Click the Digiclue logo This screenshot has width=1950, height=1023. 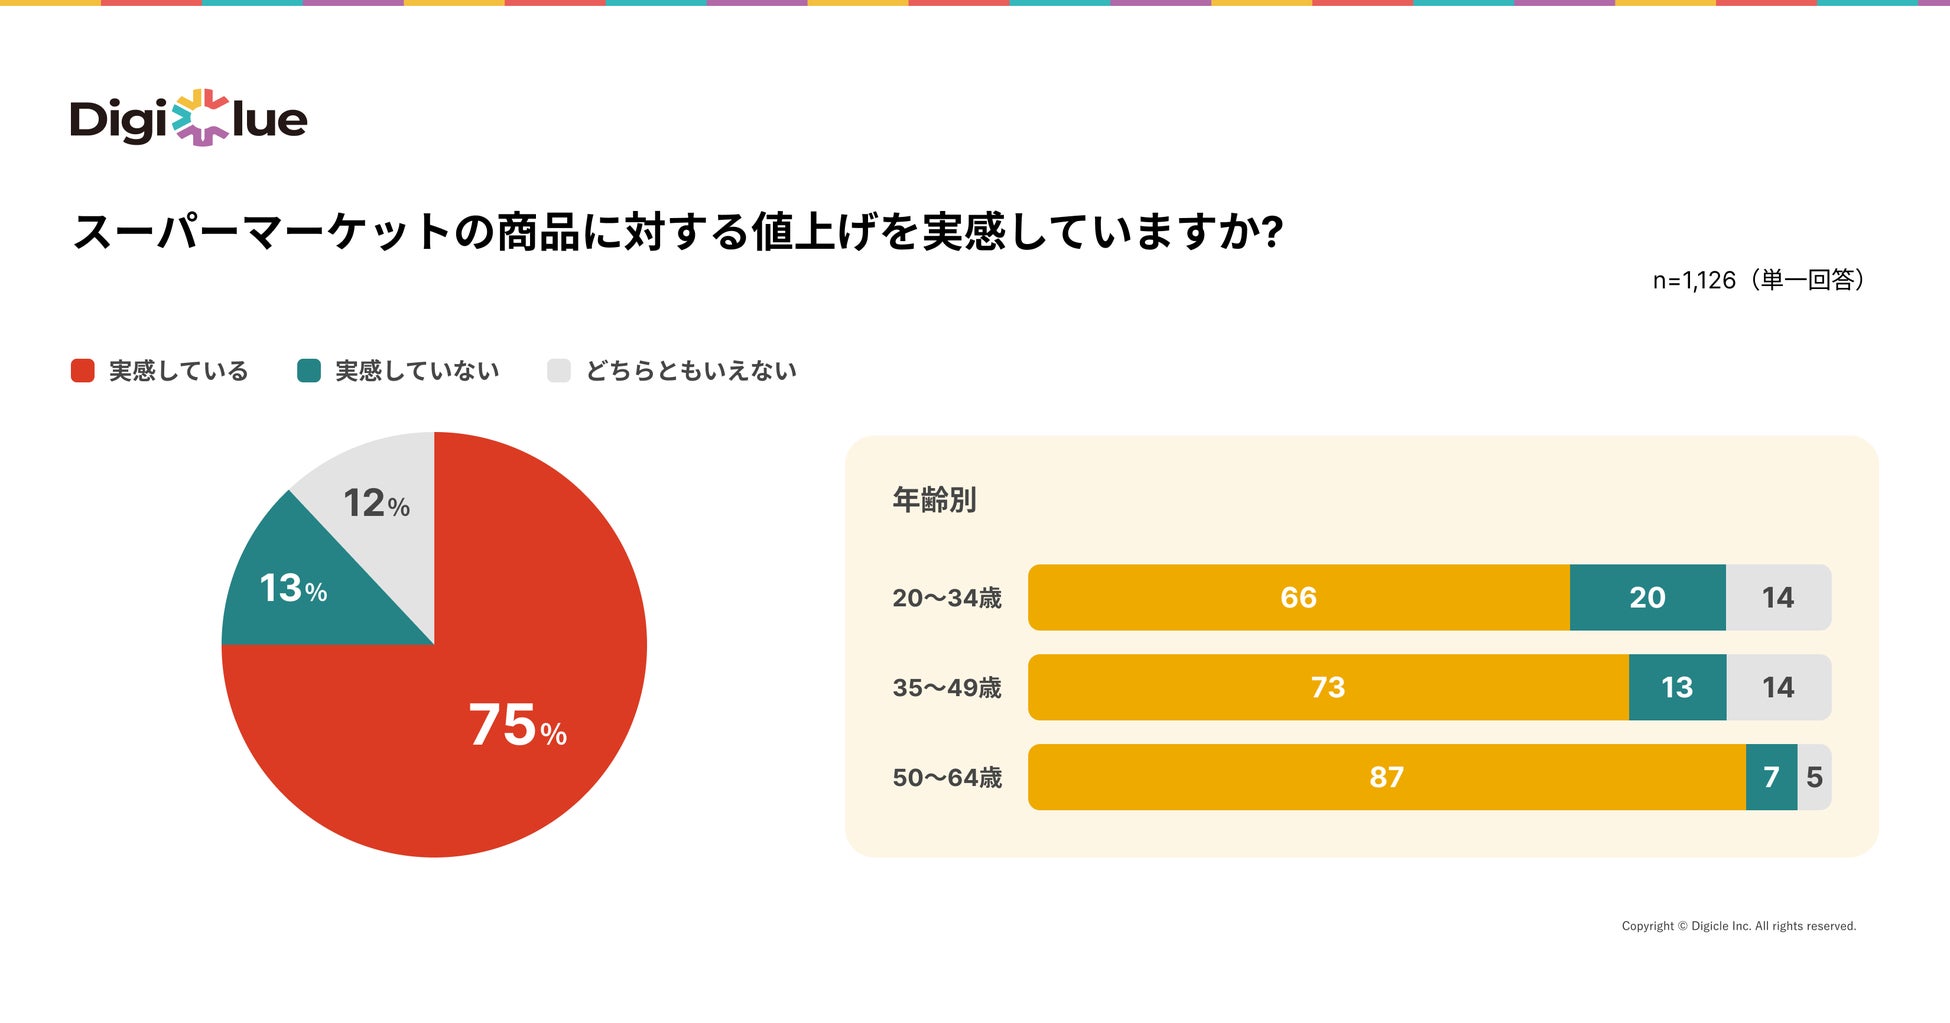tap(189, 119)
